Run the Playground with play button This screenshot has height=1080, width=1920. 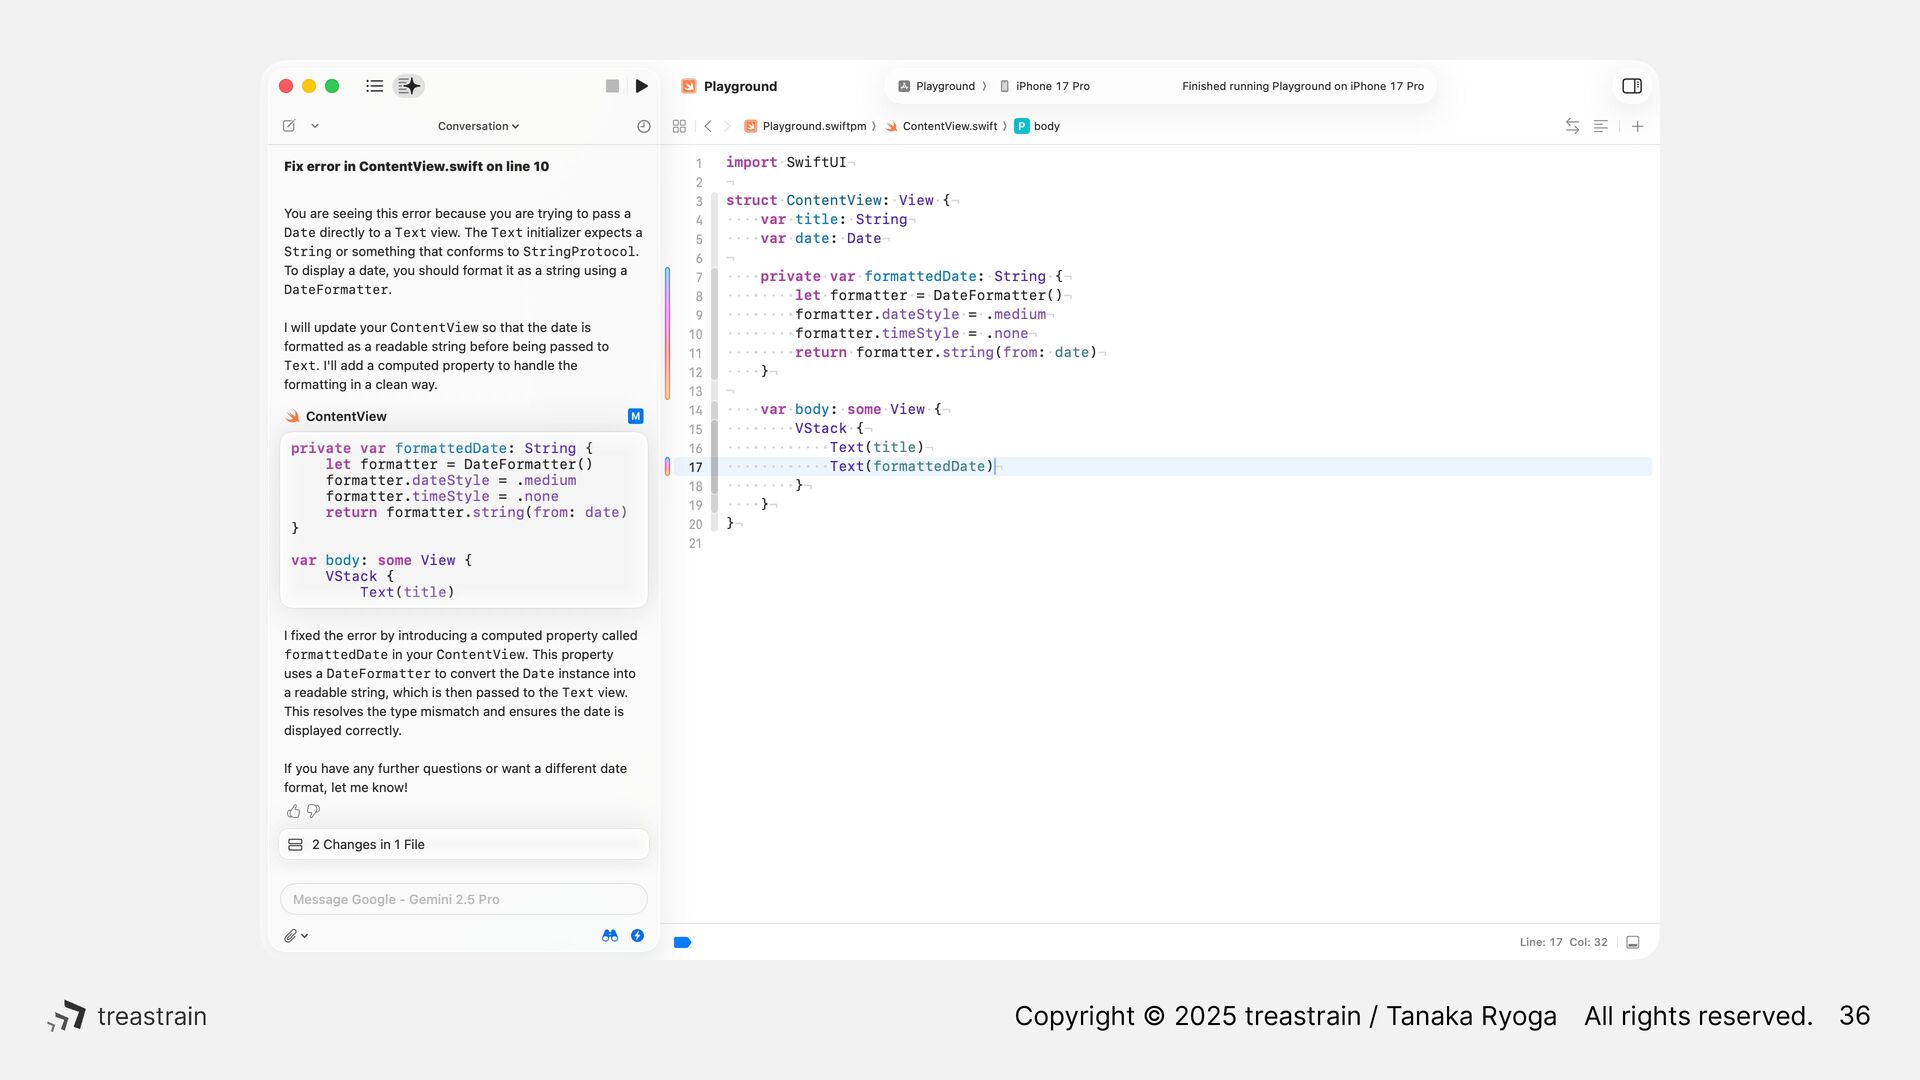(x=642, y=86)
